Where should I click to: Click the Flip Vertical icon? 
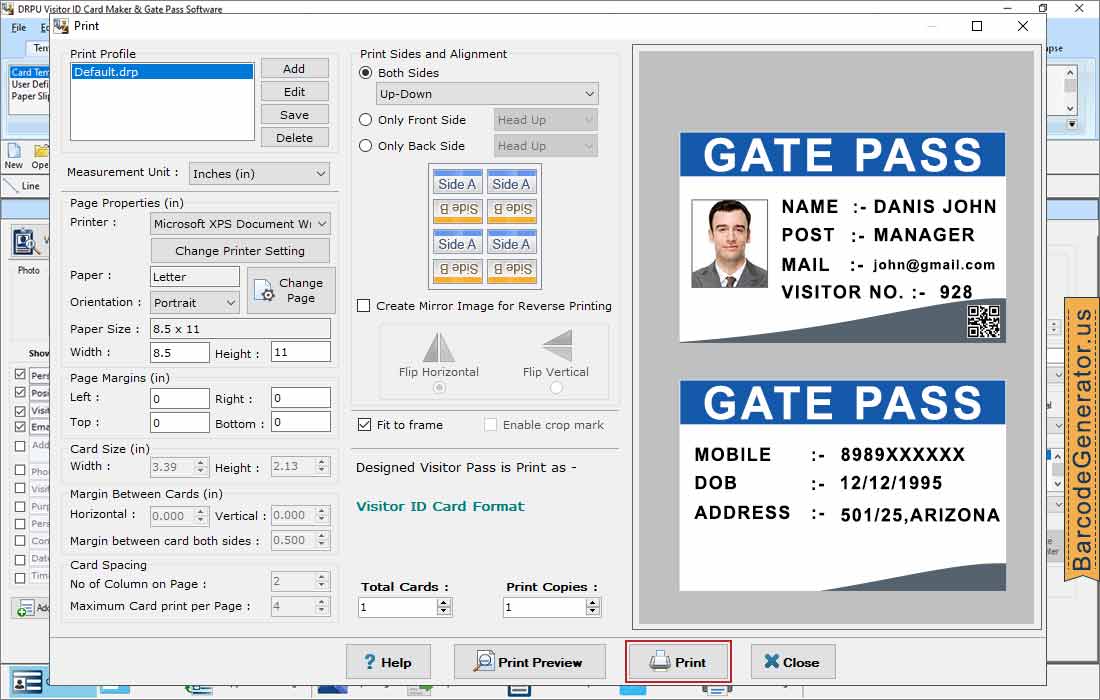pyautogui.click(x=557, y=346)
